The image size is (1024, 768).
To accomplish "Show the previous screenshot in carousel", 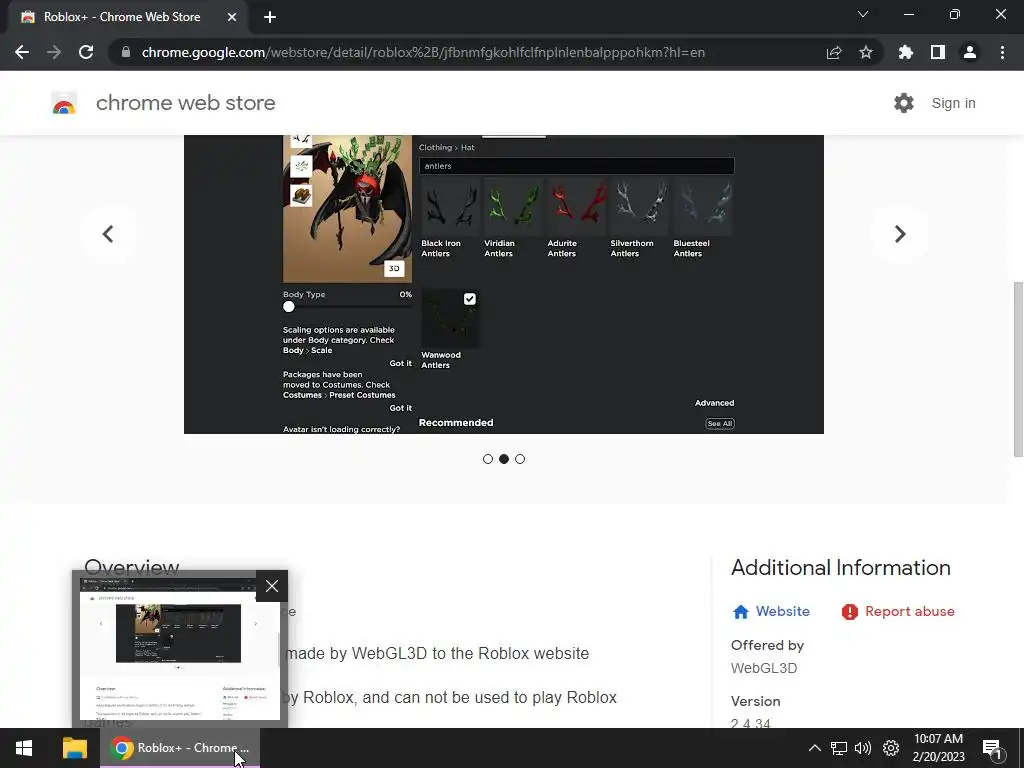I will pos(108,234).
